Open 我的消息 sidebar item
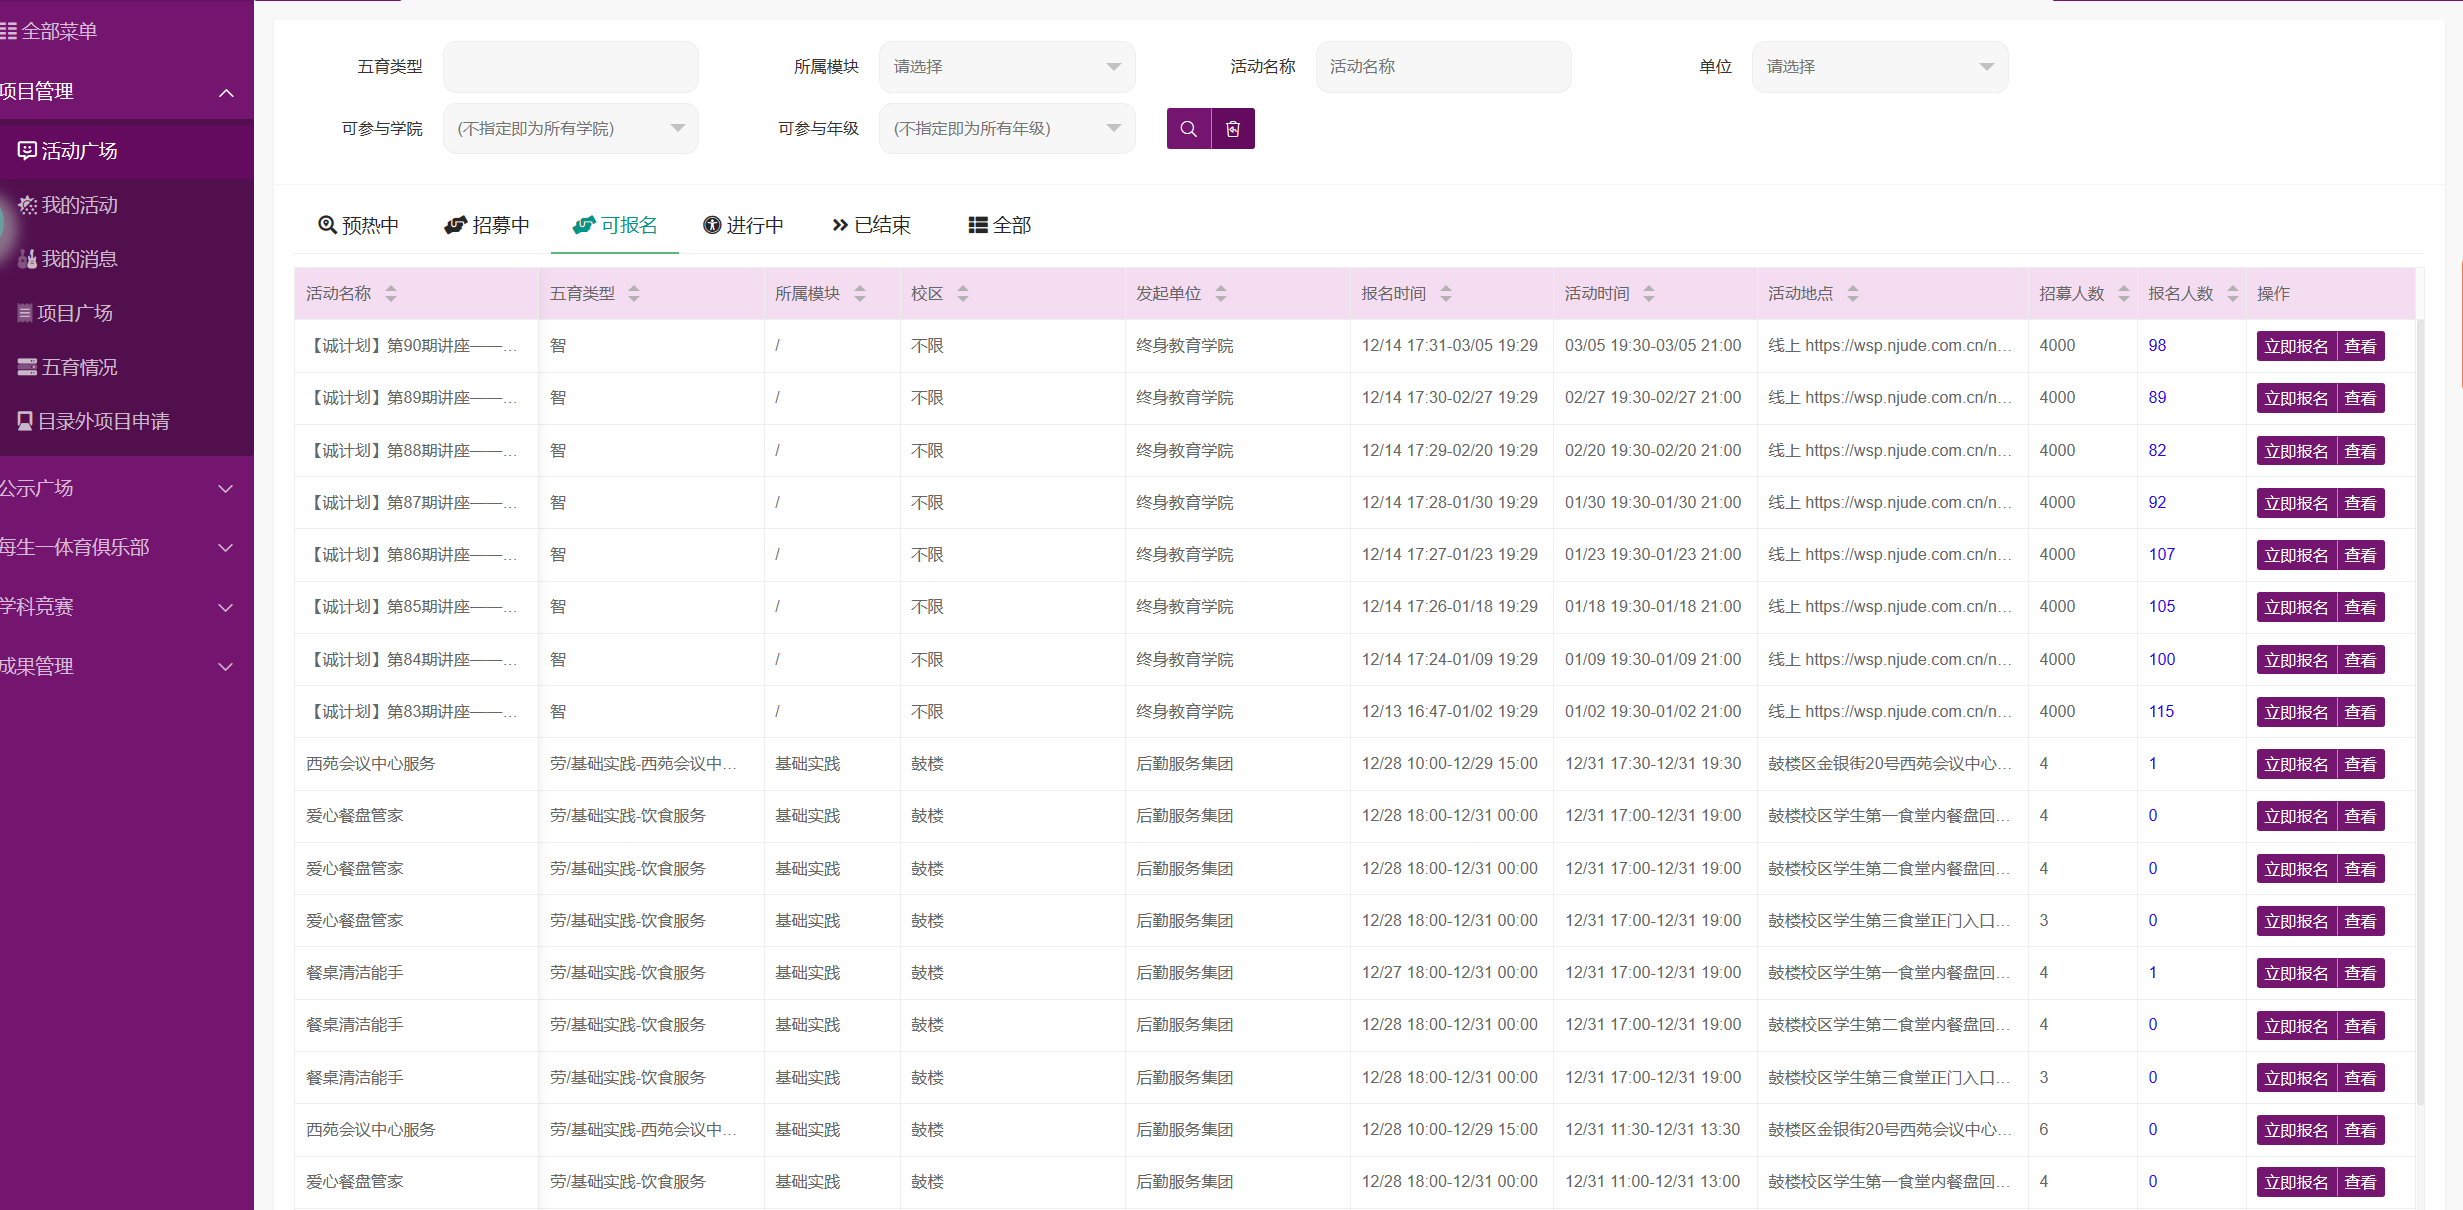Viewport: 2463px width, 1210px height. [78, 259]
